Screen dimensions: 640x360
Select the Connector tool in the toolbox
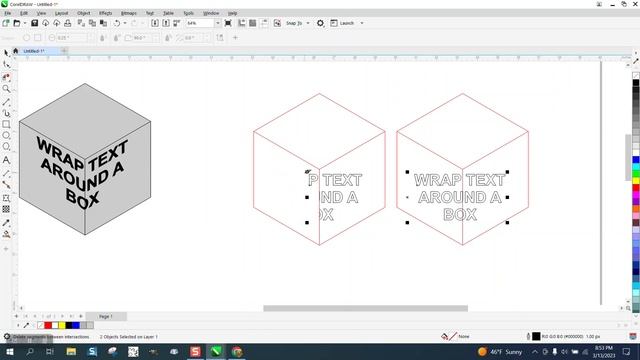point(6,185)
